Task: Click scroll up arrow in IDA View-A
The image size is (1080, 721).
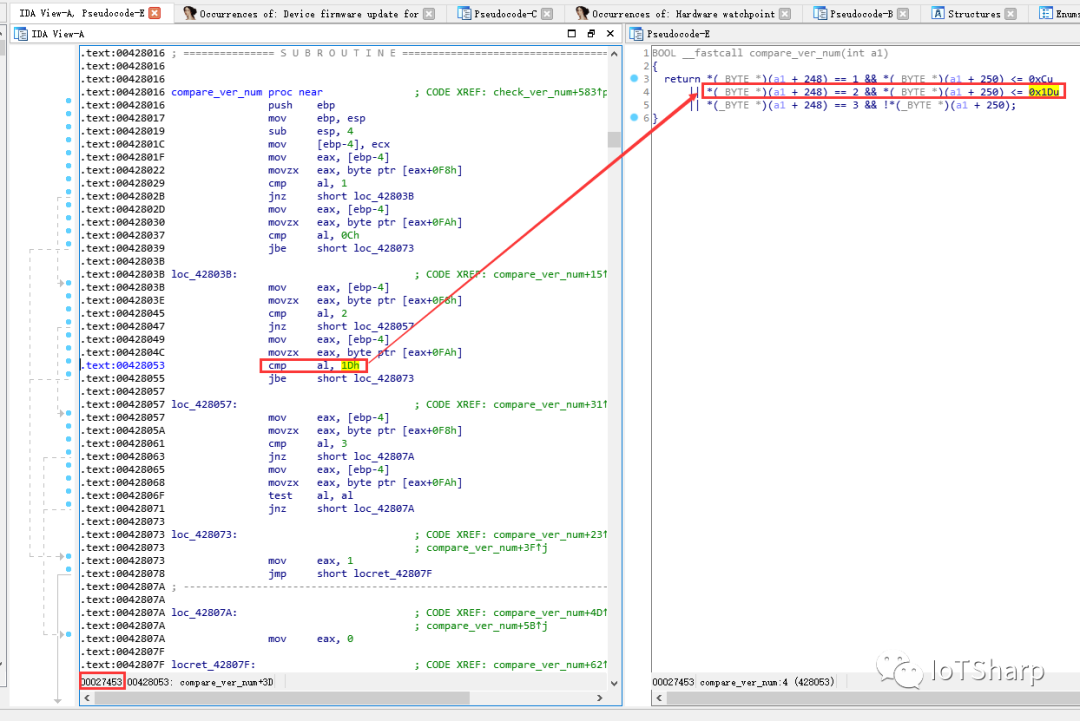Action: pyautogui.click(x=614, y=52)
